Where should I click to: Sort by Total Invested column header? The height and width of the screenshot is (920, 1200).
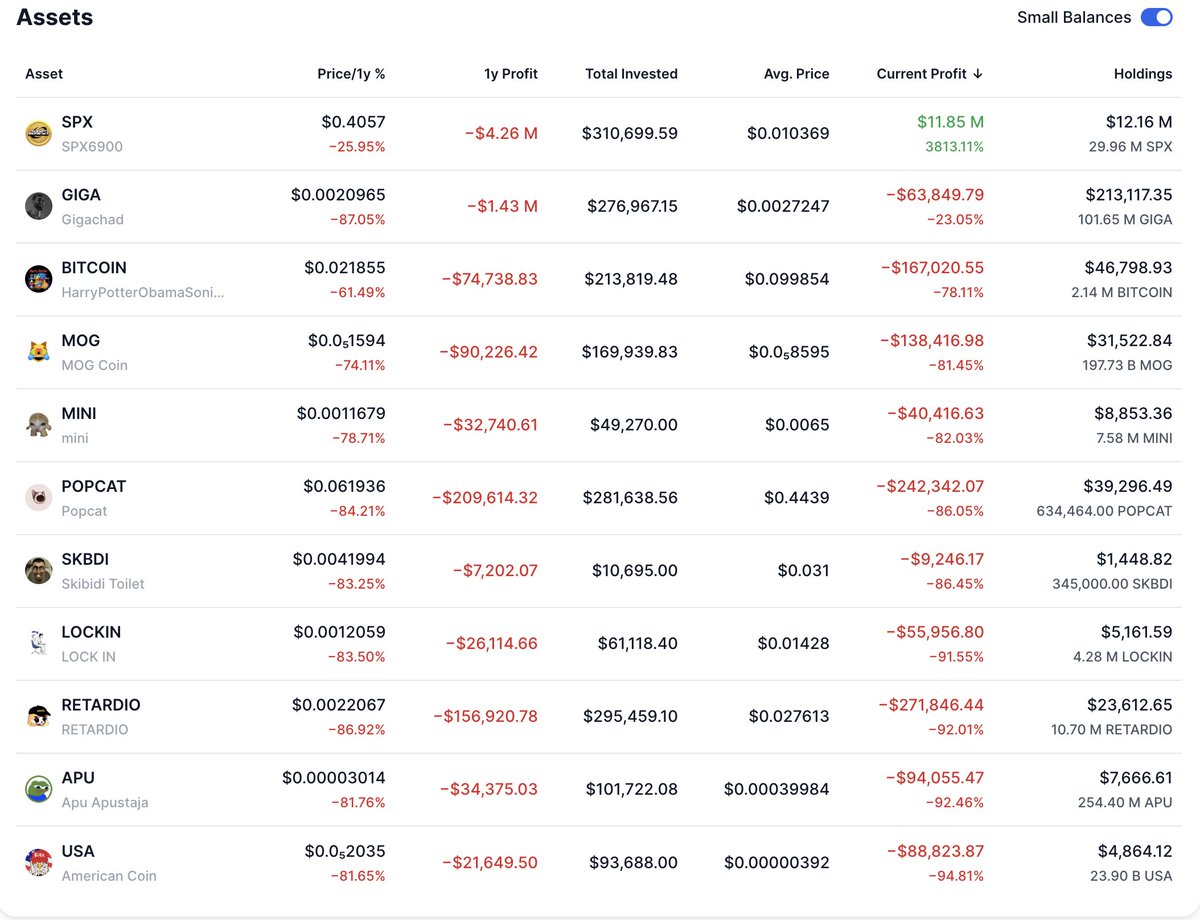coord(631,74)
